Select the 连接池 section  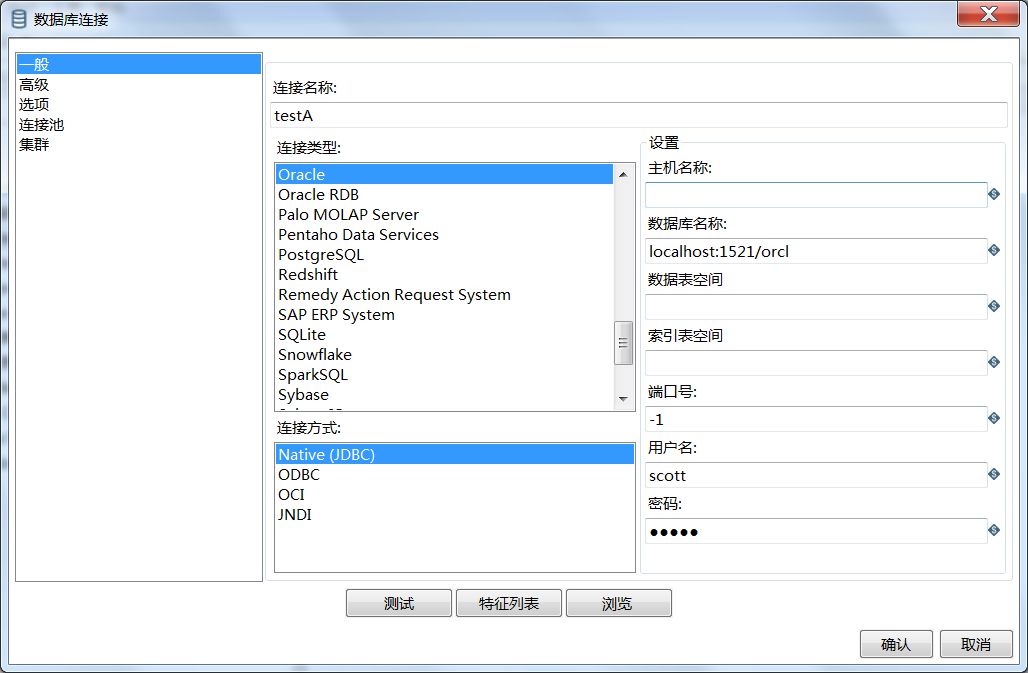40,124
